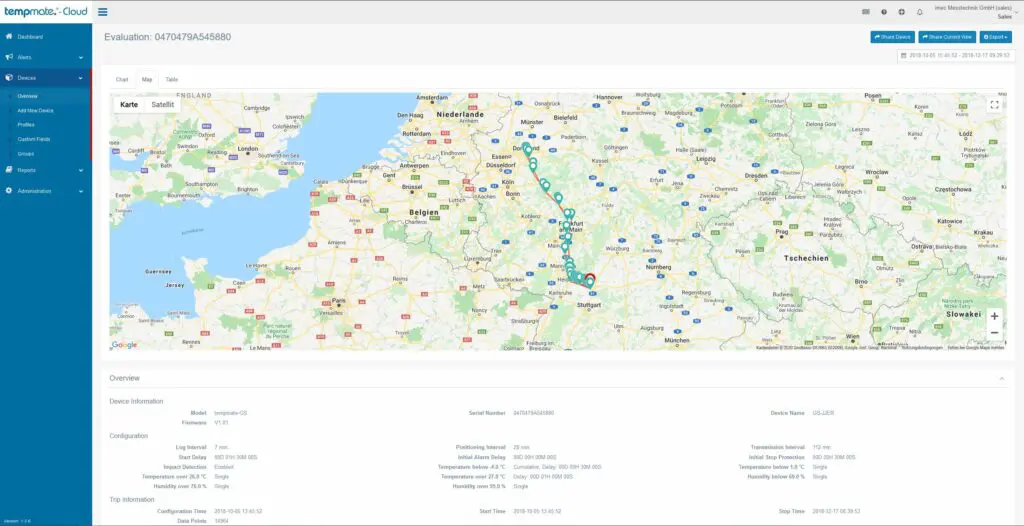Click the Serial Number value 0470479A545880
Image resolution: width=1024 pixels, height=526 pixels.
point(534,413)
